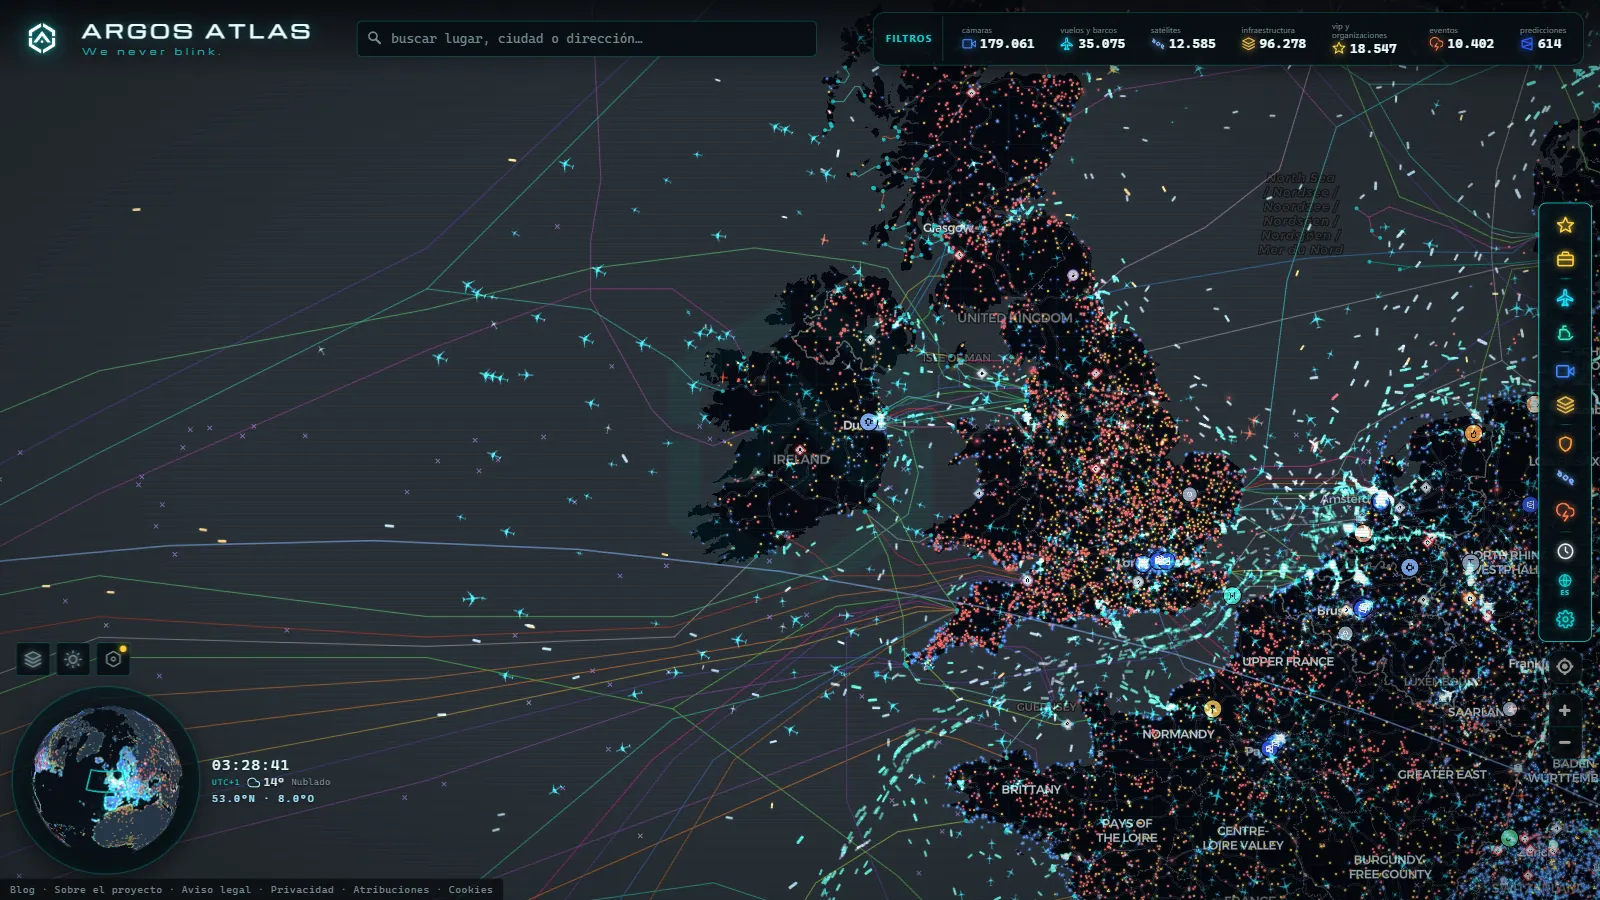Open the Cookies footer link
1600x900 pixels.
coord(470,889)
